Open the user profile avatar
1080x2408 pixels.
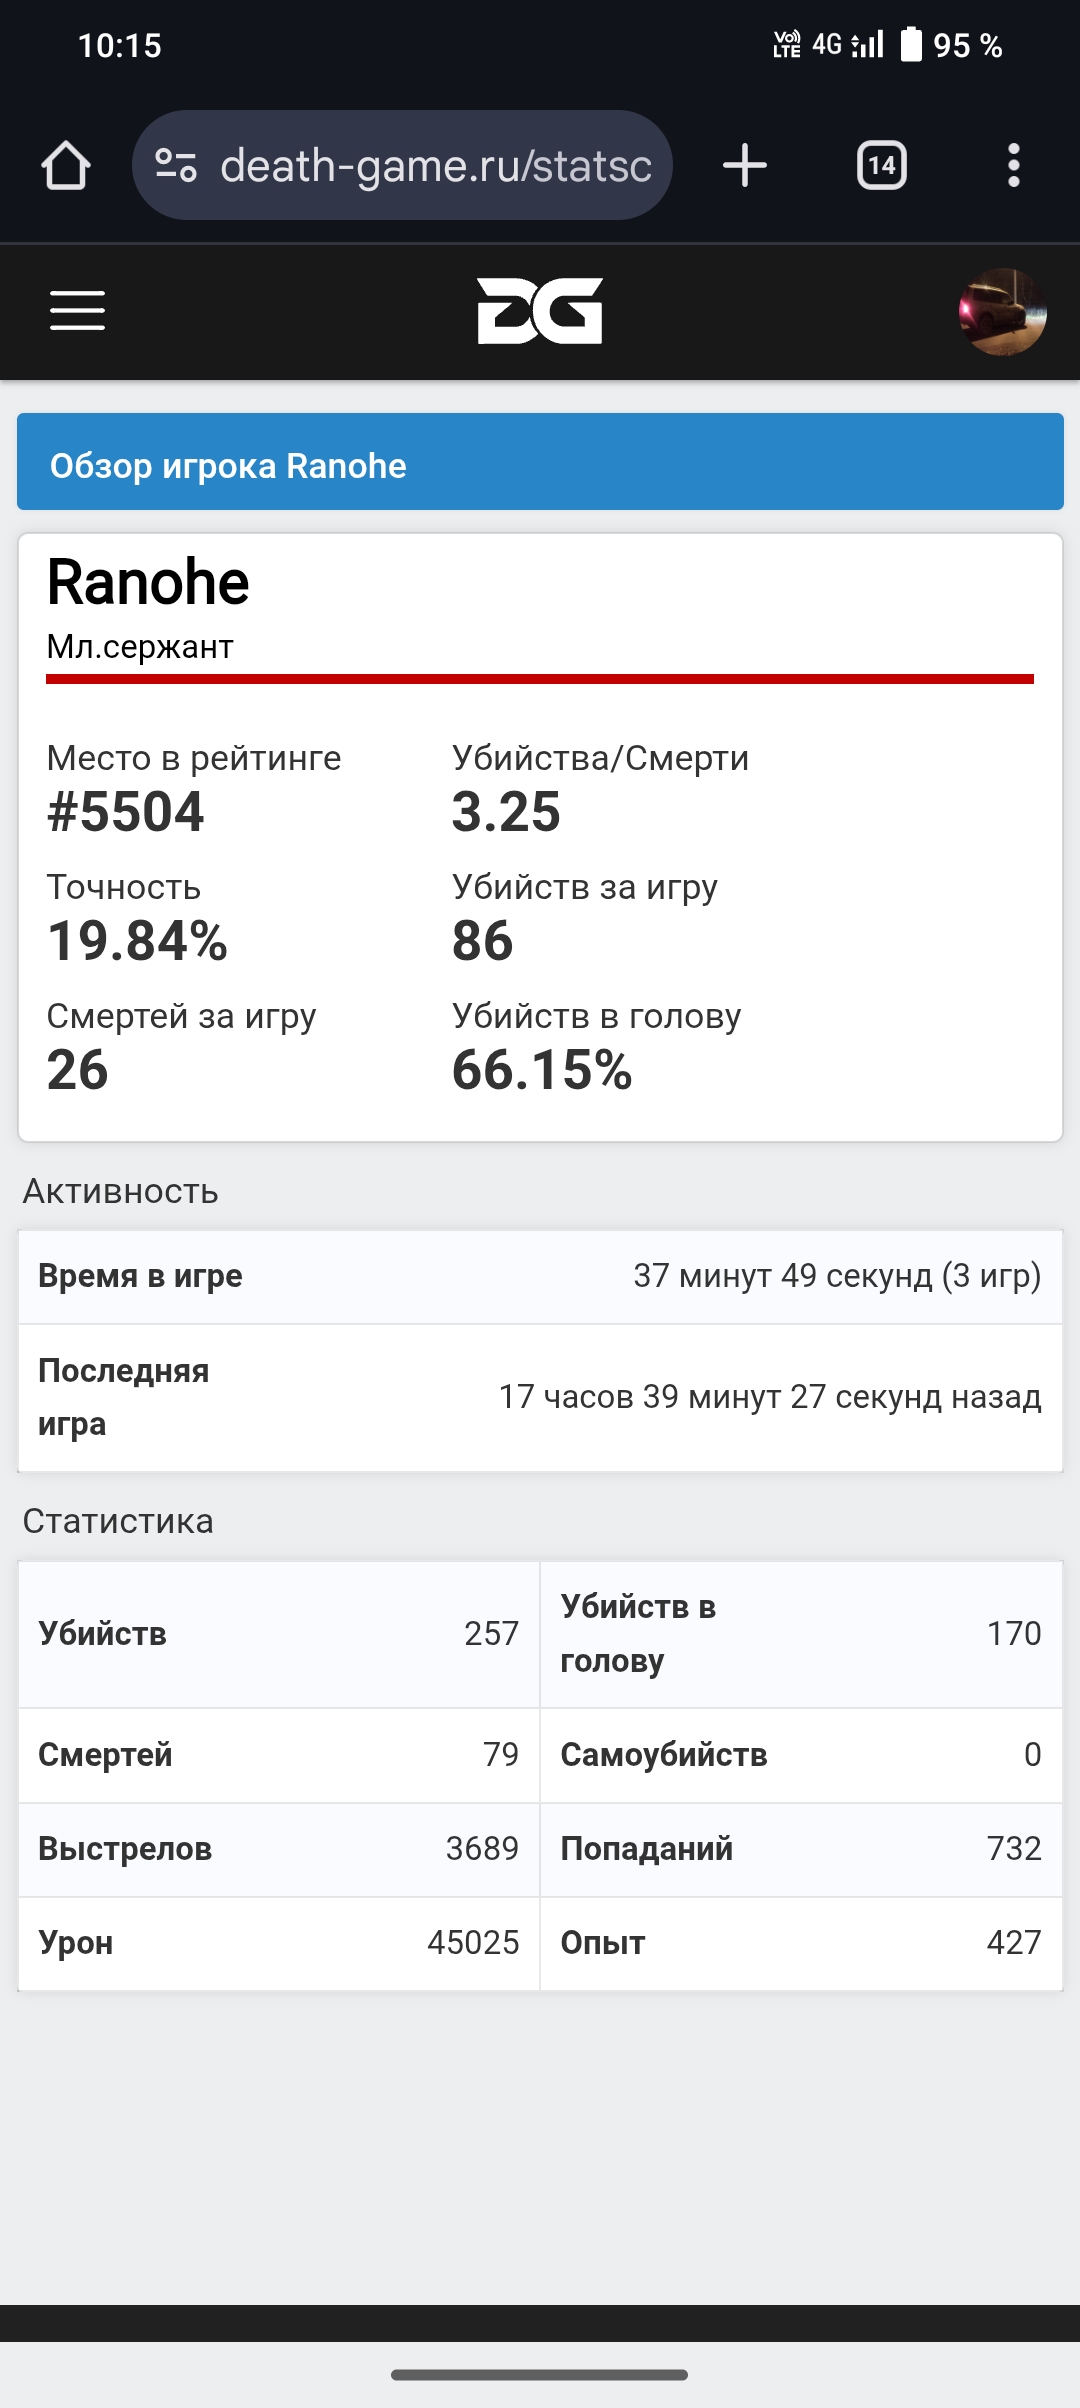(1002, 311)
